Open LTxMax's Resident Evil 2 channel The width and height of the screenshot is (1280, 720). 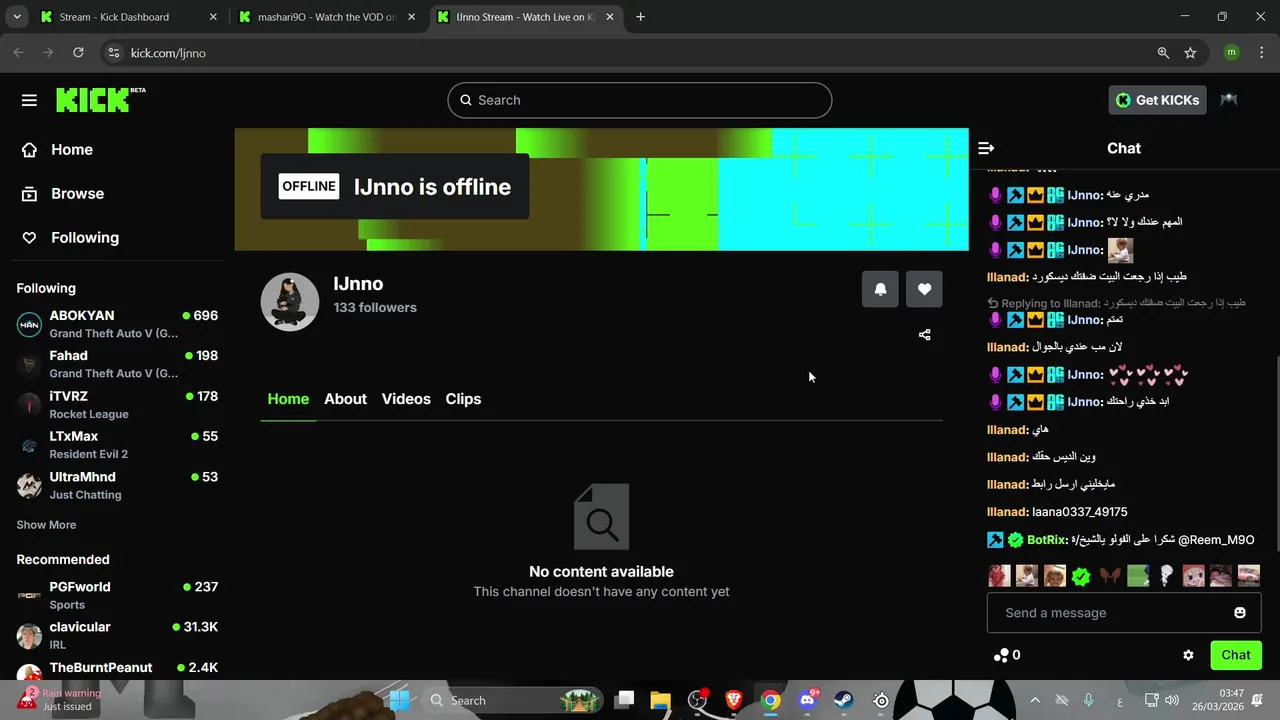[117, 445]
